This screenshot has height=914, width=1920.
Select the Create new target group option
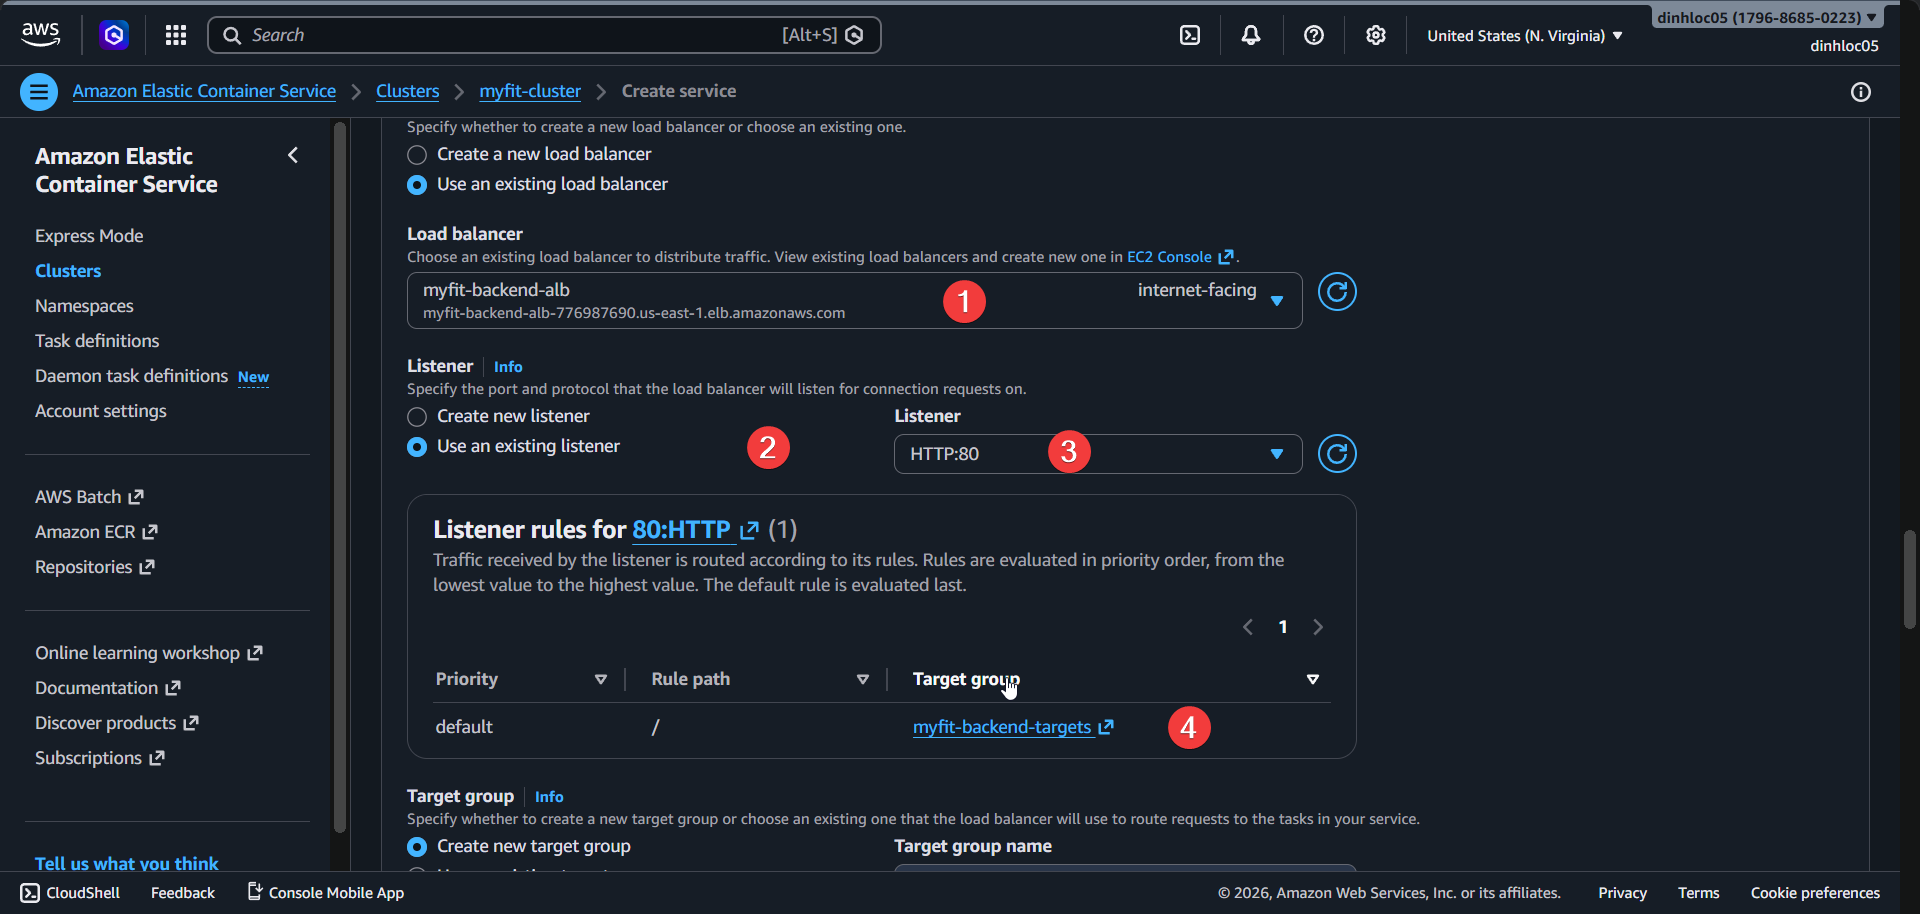416,846
